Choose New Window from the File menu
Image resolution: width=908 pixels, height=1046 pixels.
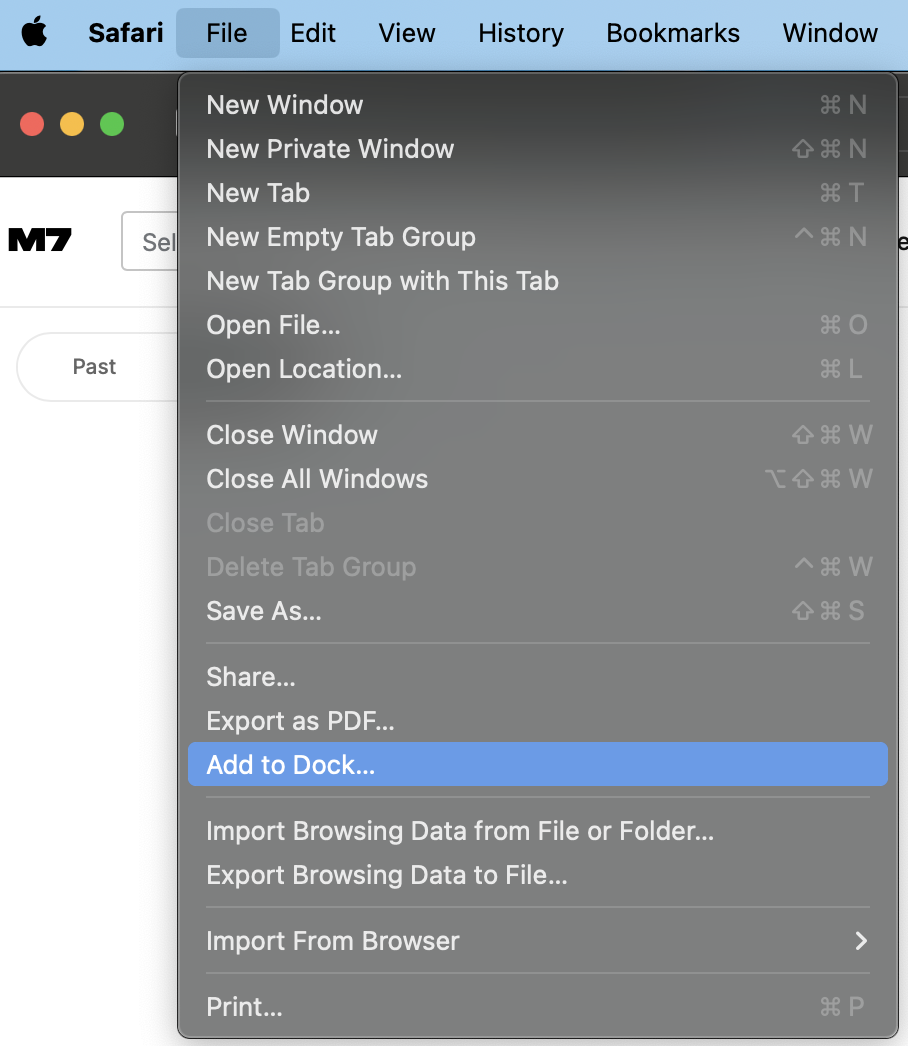click(x=285, y=105)
